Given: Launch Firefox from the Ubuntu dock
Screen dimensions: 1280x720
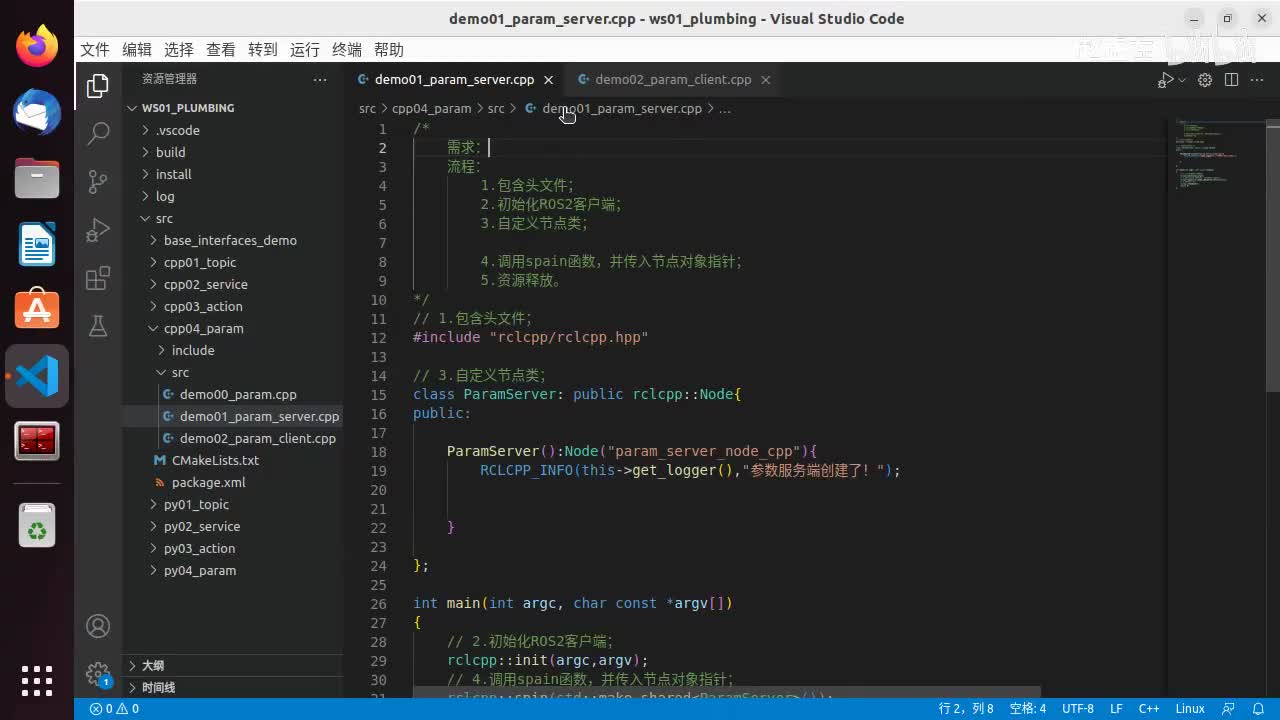Looking at the screenshot, I should pyautogui.click(x=37, y=46).
